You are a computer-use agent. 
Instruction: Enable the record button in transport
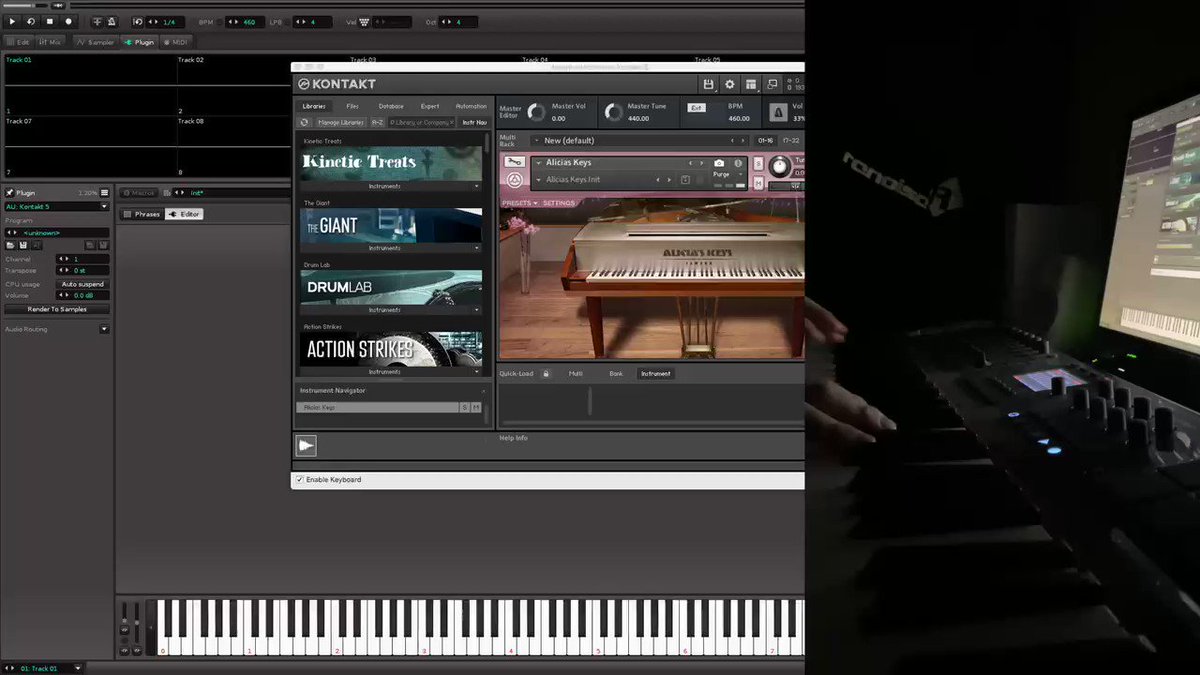(69, 21)
